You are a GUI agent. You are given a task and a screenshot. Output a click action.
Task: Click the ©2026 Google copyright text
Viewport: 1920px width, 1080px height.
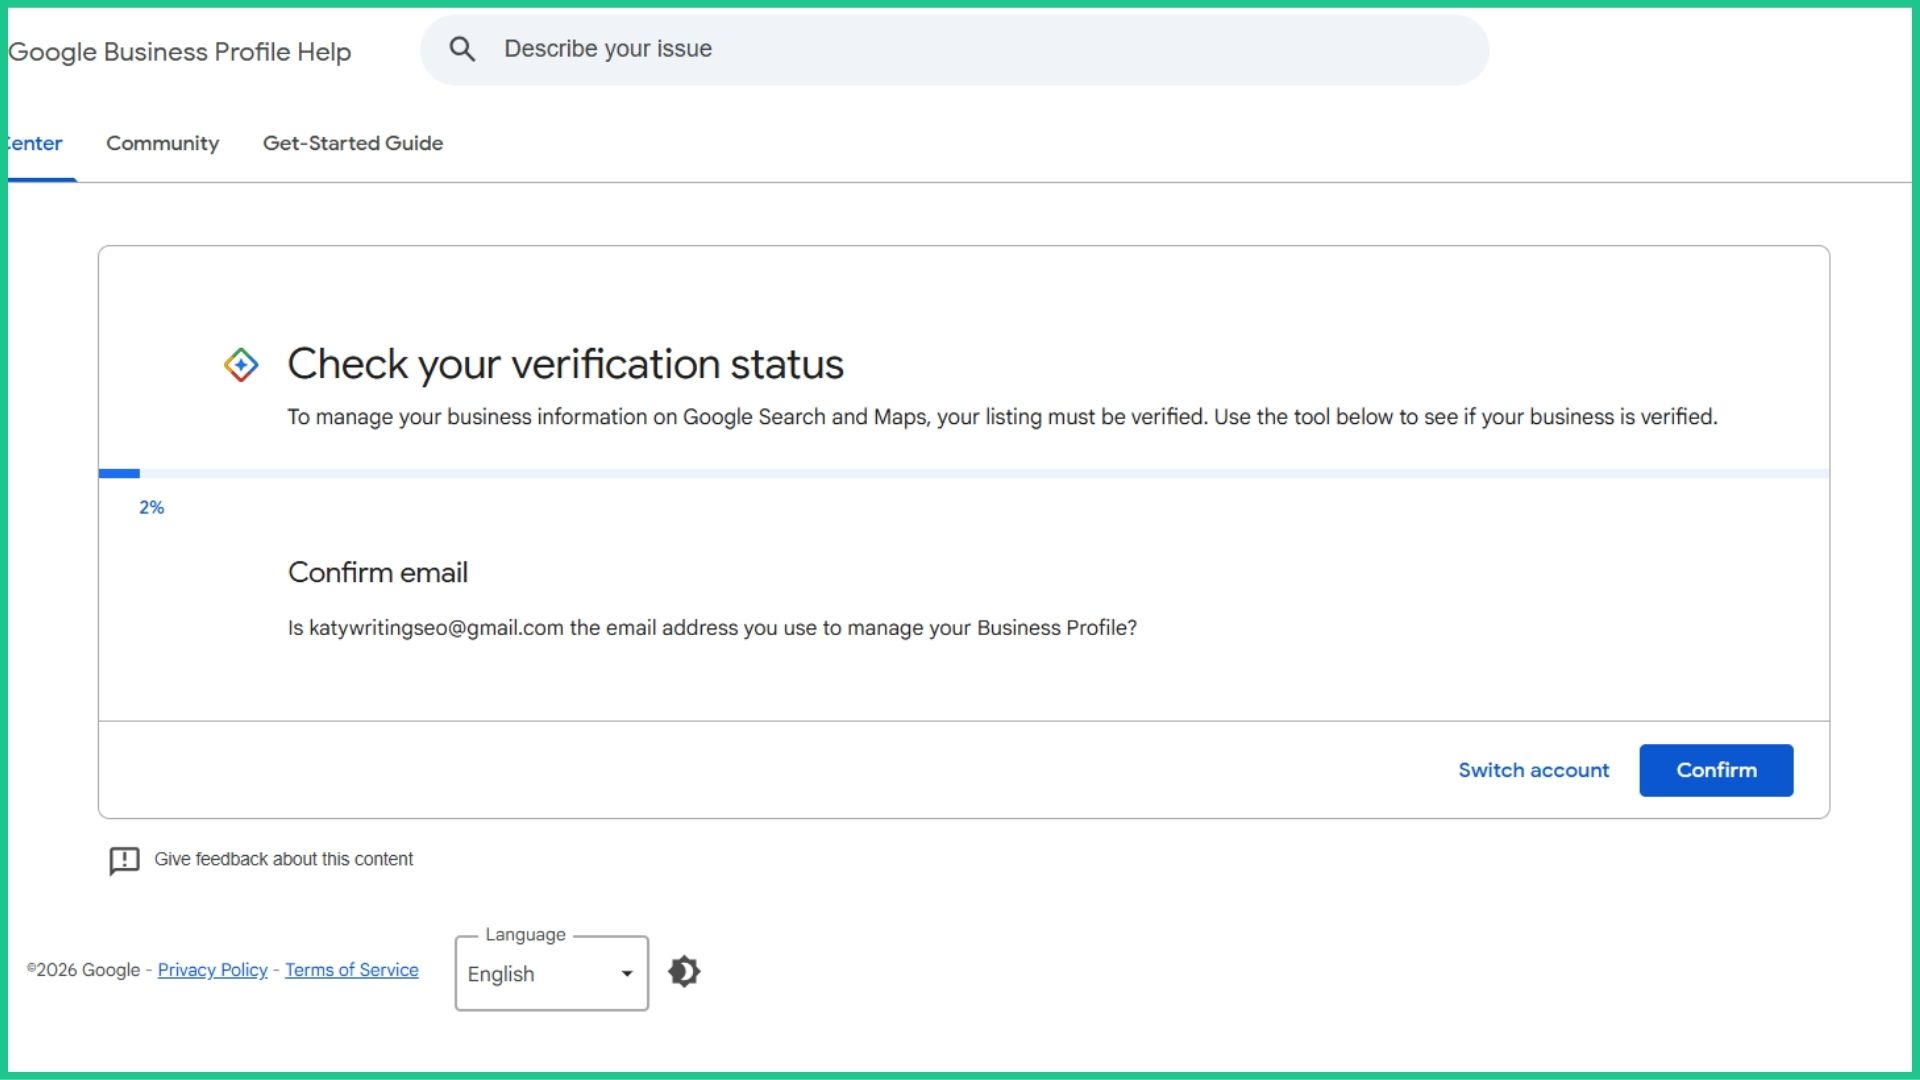coord(83,970)
